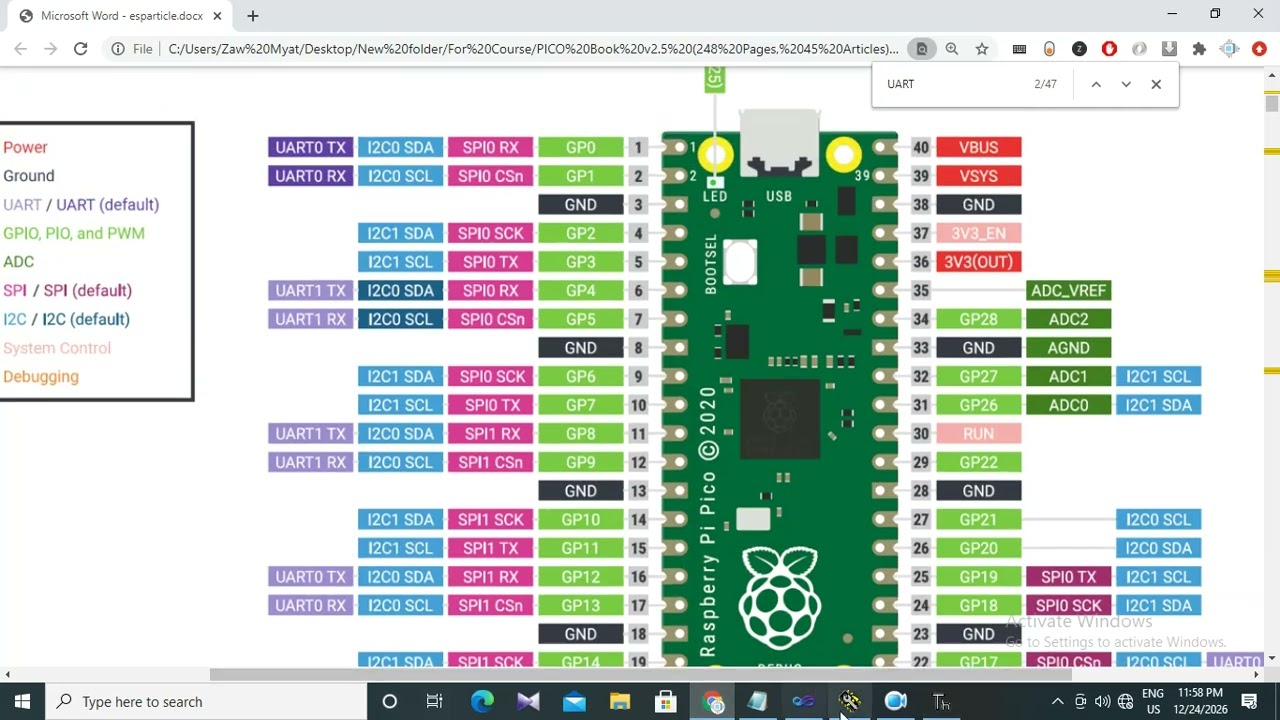The width and height of the screenshot is (1280, 720).
Task: Bookmark this page with the star icon
Action: coord(982,48)
